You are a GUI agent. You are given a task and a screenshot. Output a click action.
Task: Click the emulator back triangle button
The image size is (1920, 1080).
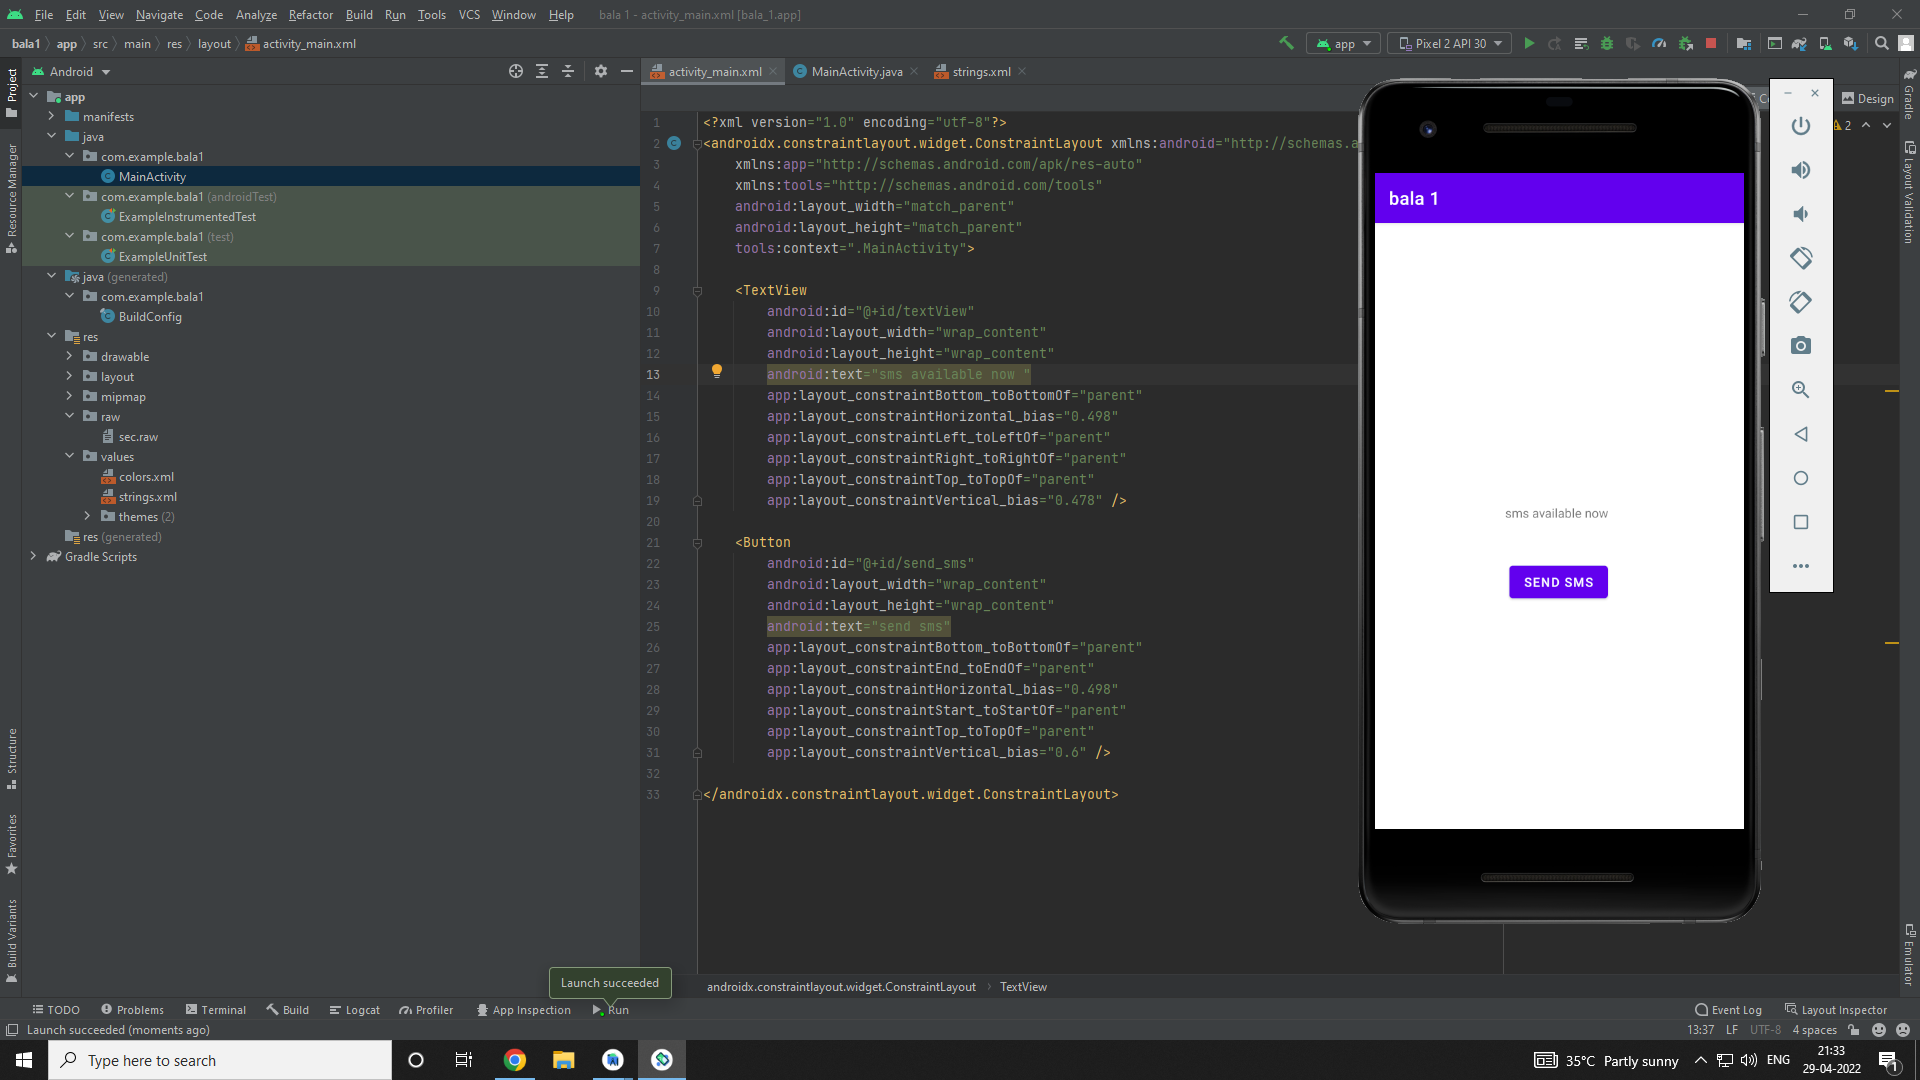click(1801, 434)
